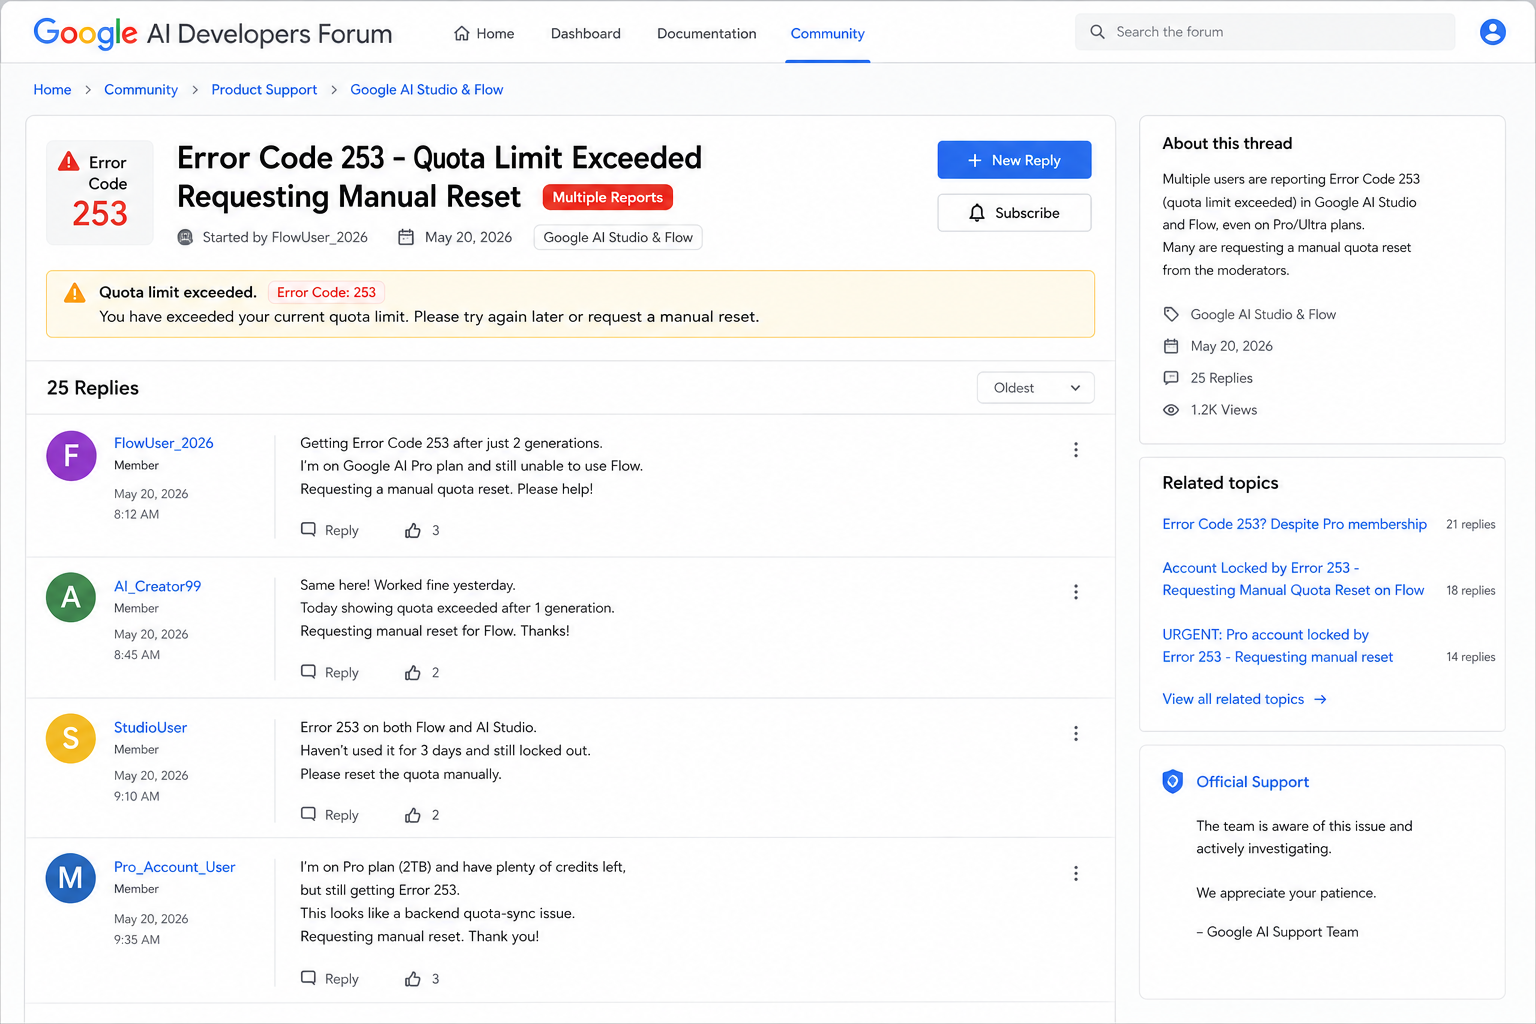Click '21 replies' count in Related topics
Image resolution: width=1536 pixels, height=1024 pixels.
pyautogui.click(x=1470, y=524)
